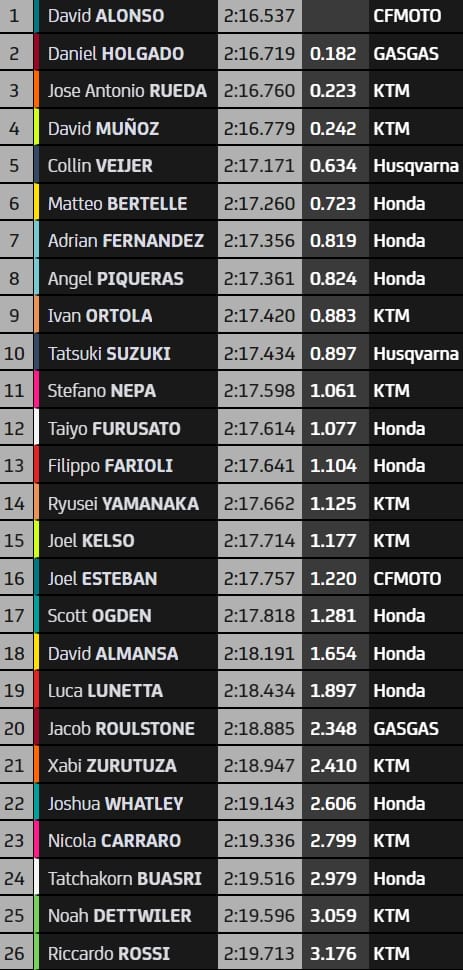463x970 pixels.
Task: Click rider name David ALONSO
Action: pos(106,15)
